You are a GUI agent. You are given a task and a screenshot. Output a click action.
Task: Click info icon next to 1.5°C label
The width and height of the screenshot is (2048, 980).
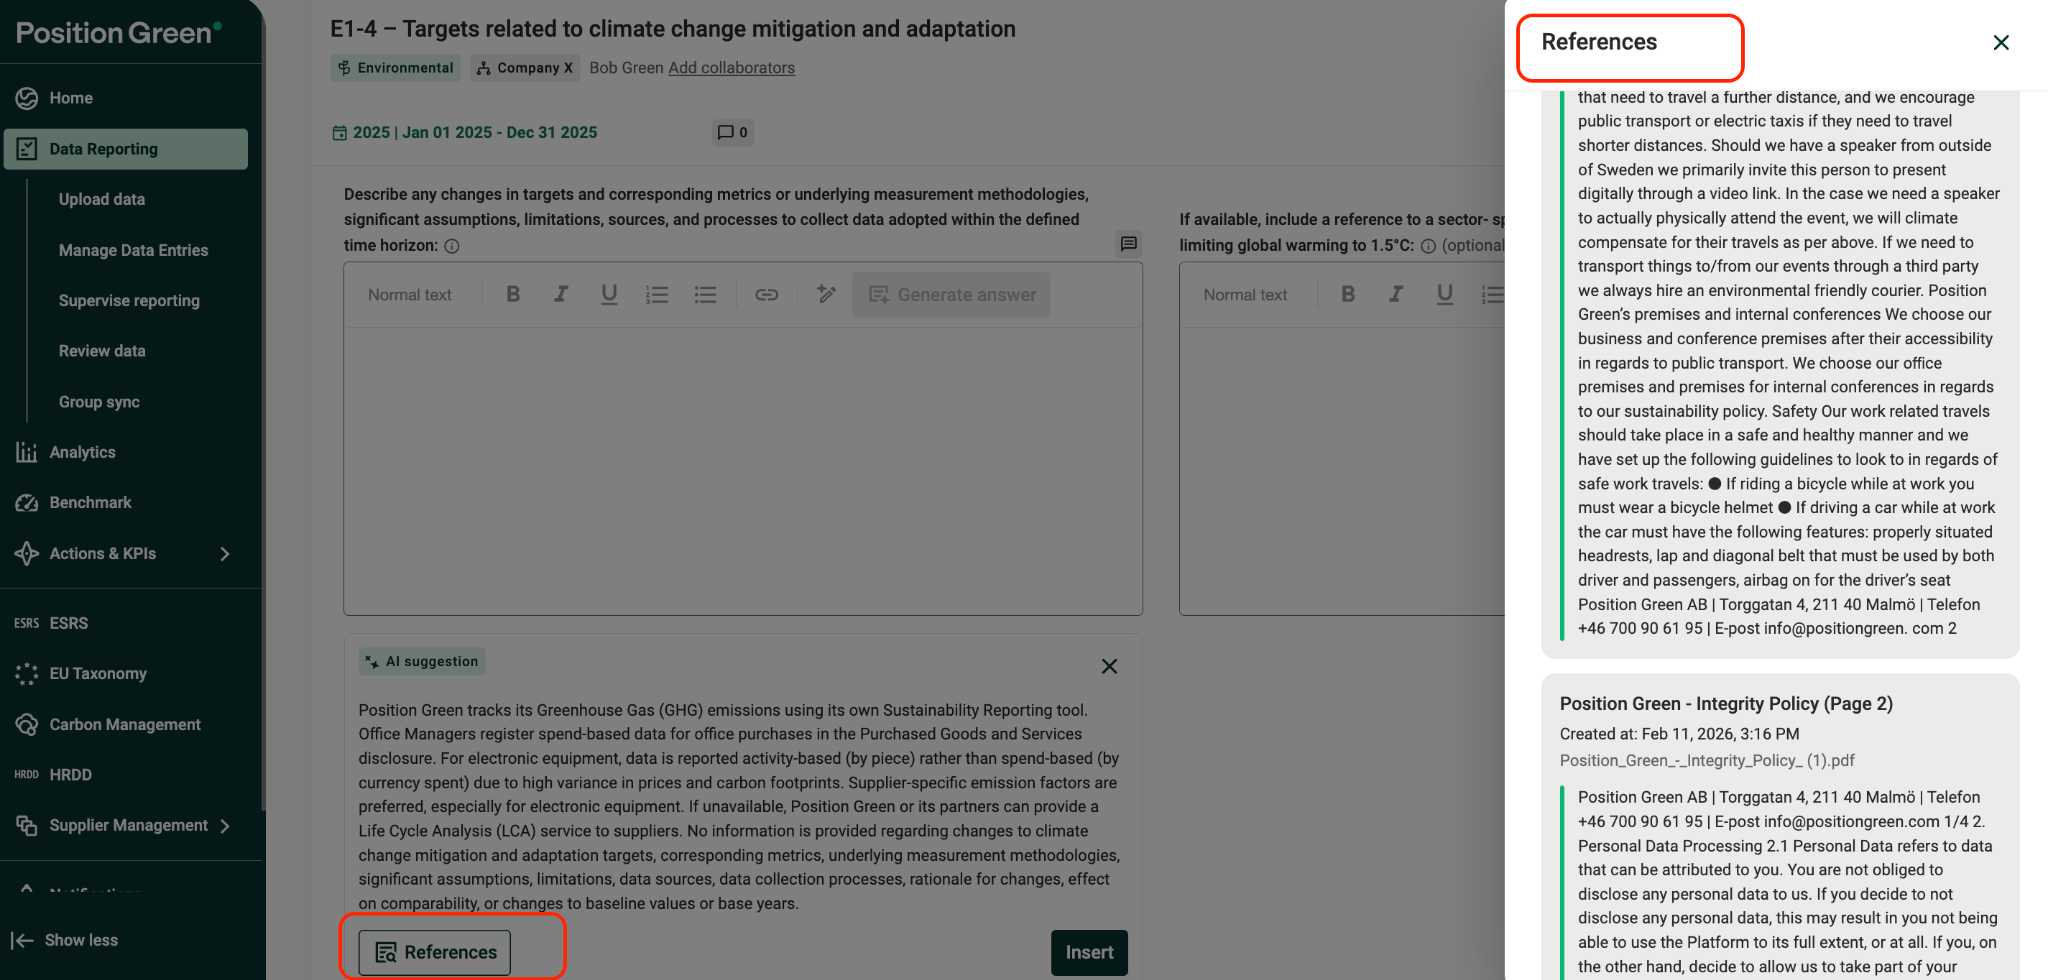tap(1428, 246)
